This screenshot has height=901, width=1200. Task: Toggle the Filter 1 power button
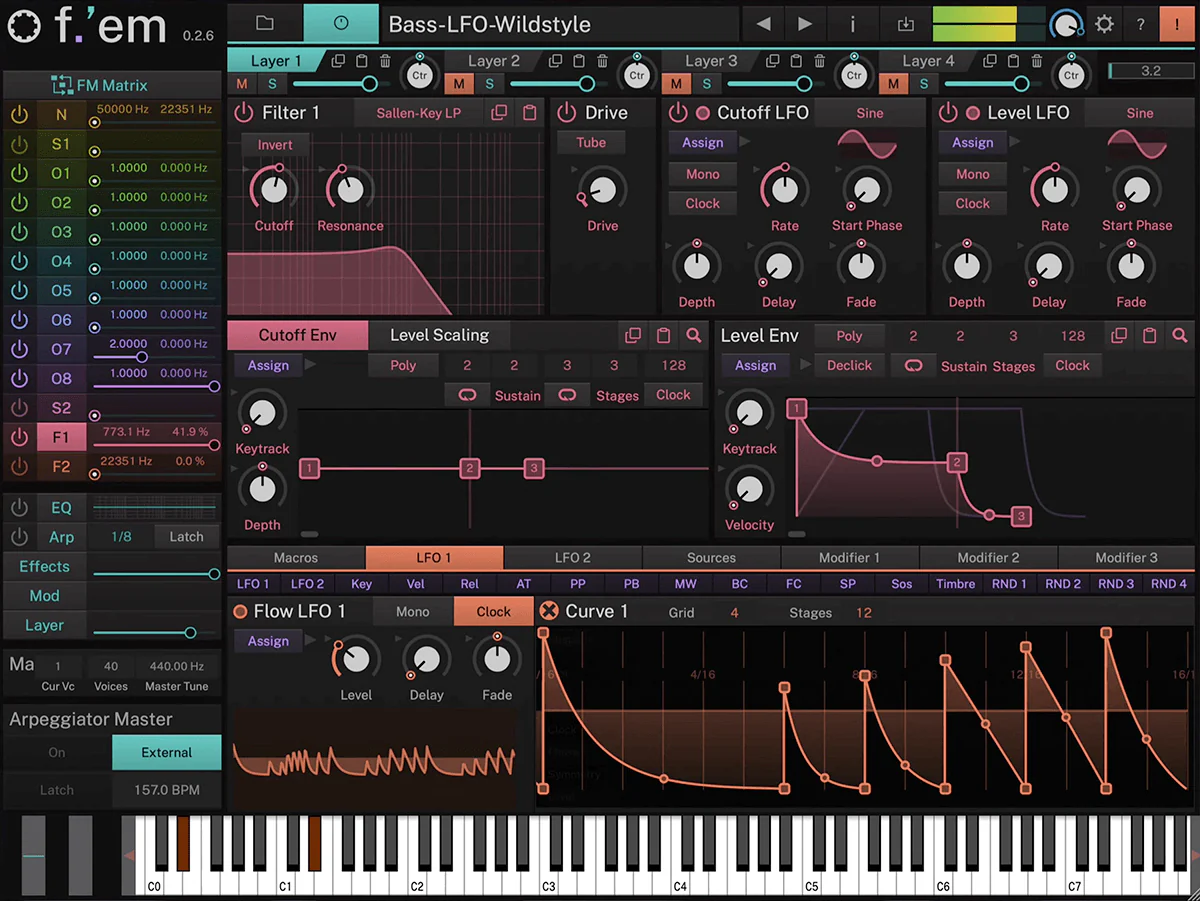click(244, 113)
